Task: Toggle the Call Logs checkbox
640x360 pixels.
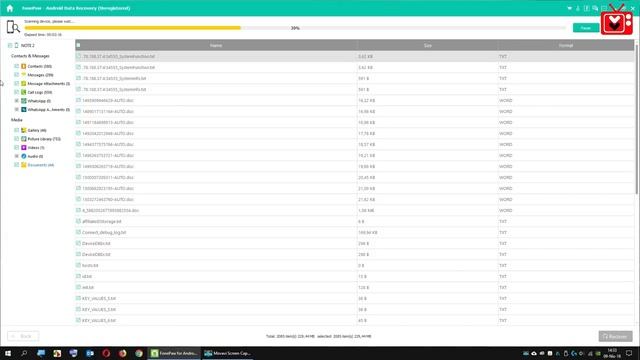Action: click(16, 92)
